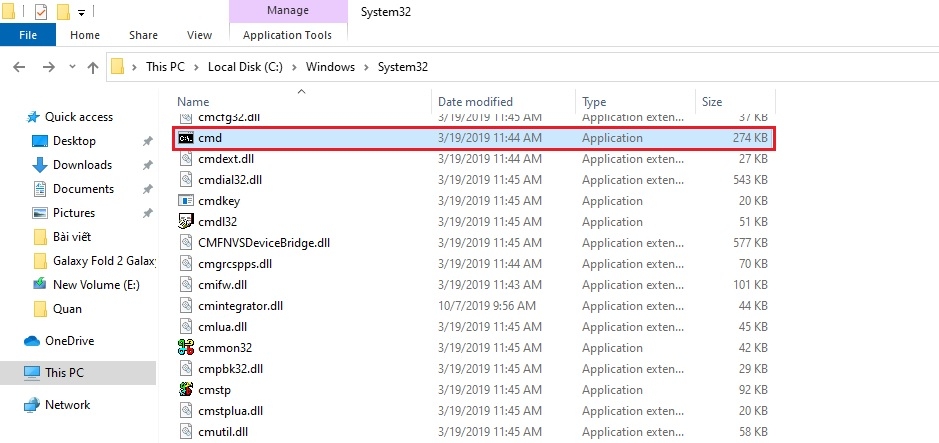Expand the root chevron before This PC
This screenshot has width=939, height=443.
click(135, 67)
